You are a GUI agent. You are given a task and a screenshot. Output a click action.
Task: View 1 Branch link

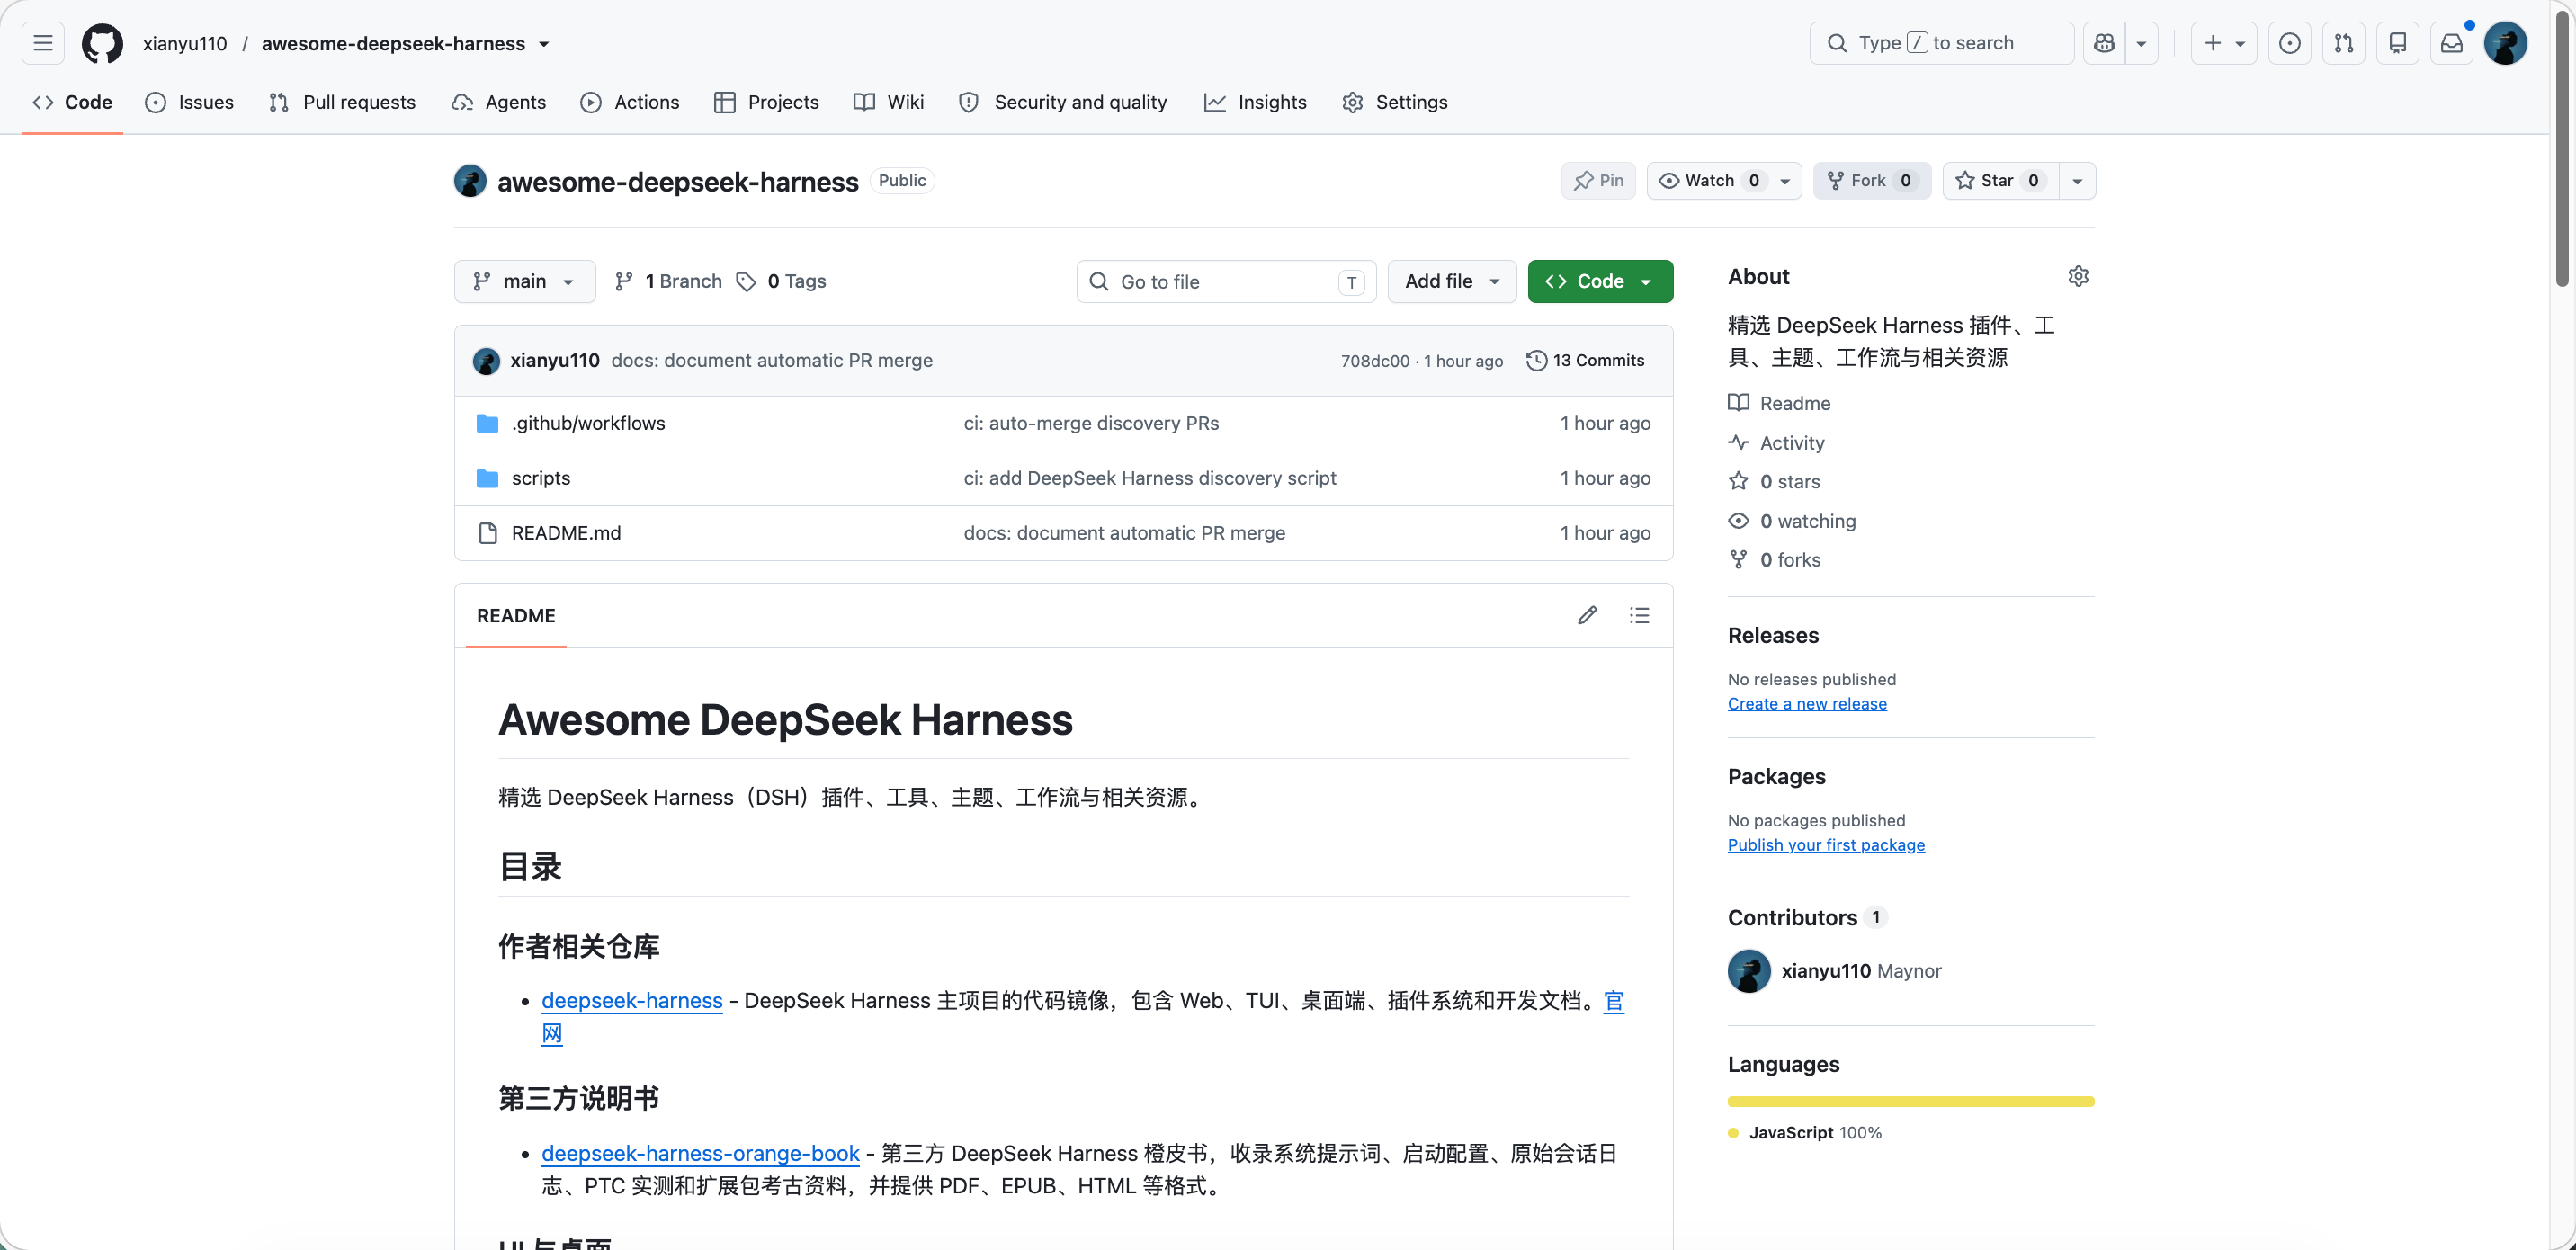click(668, 282)
